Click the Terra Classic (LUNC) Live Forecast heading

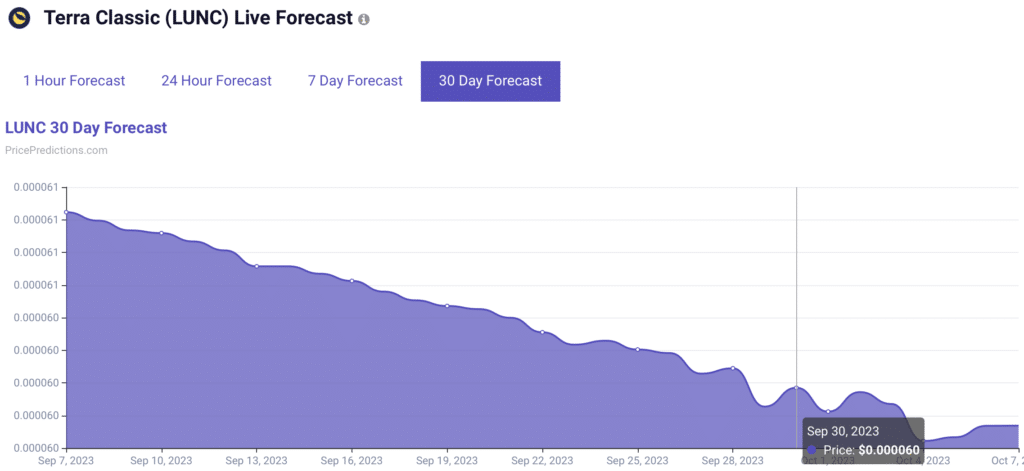click(x=196, y=19)
